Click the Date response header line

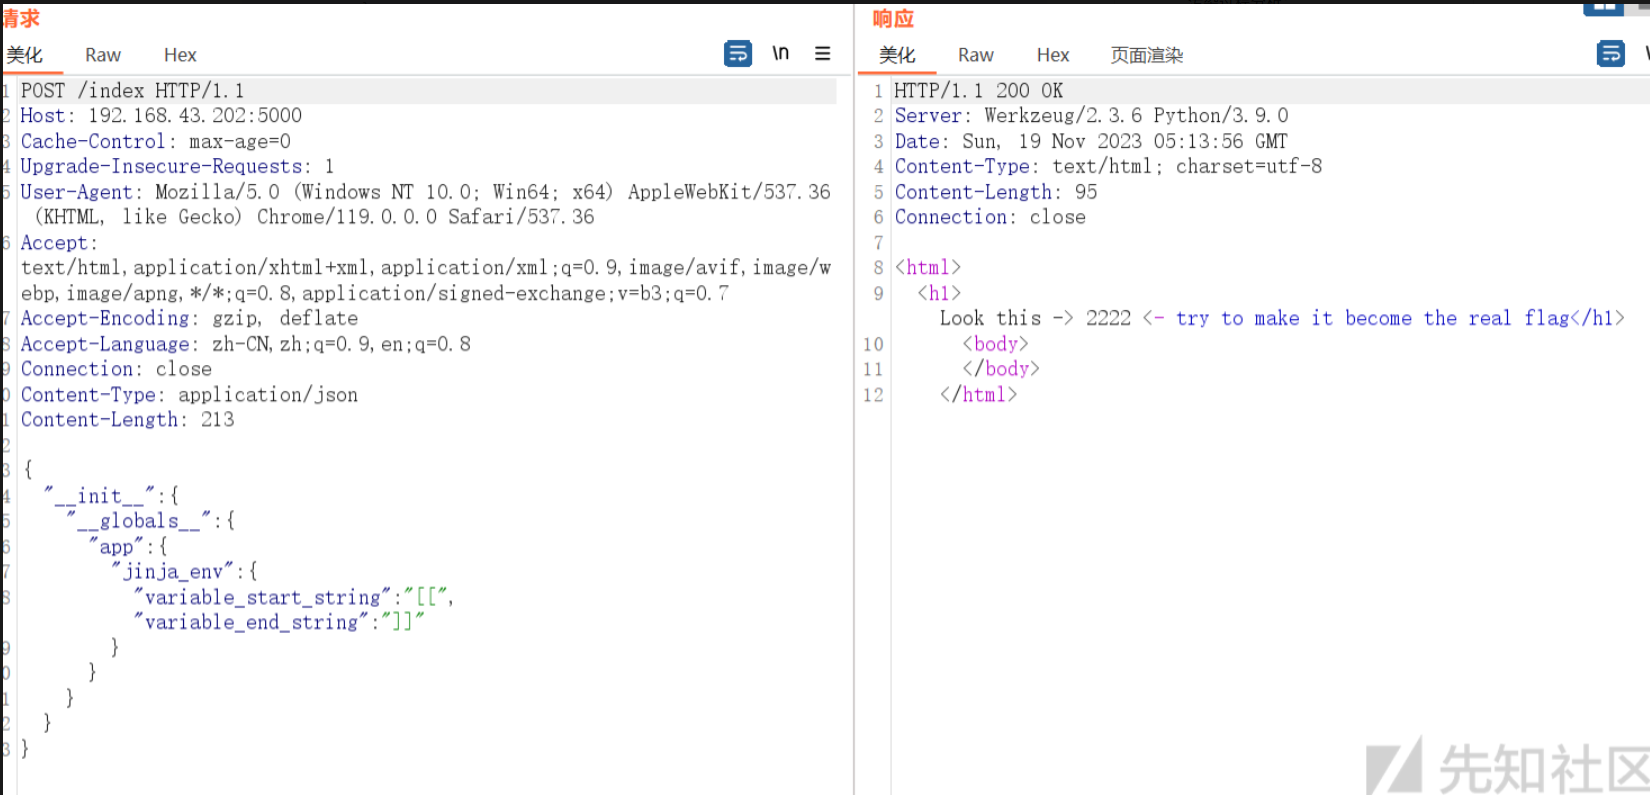(x=1091, y=142)
